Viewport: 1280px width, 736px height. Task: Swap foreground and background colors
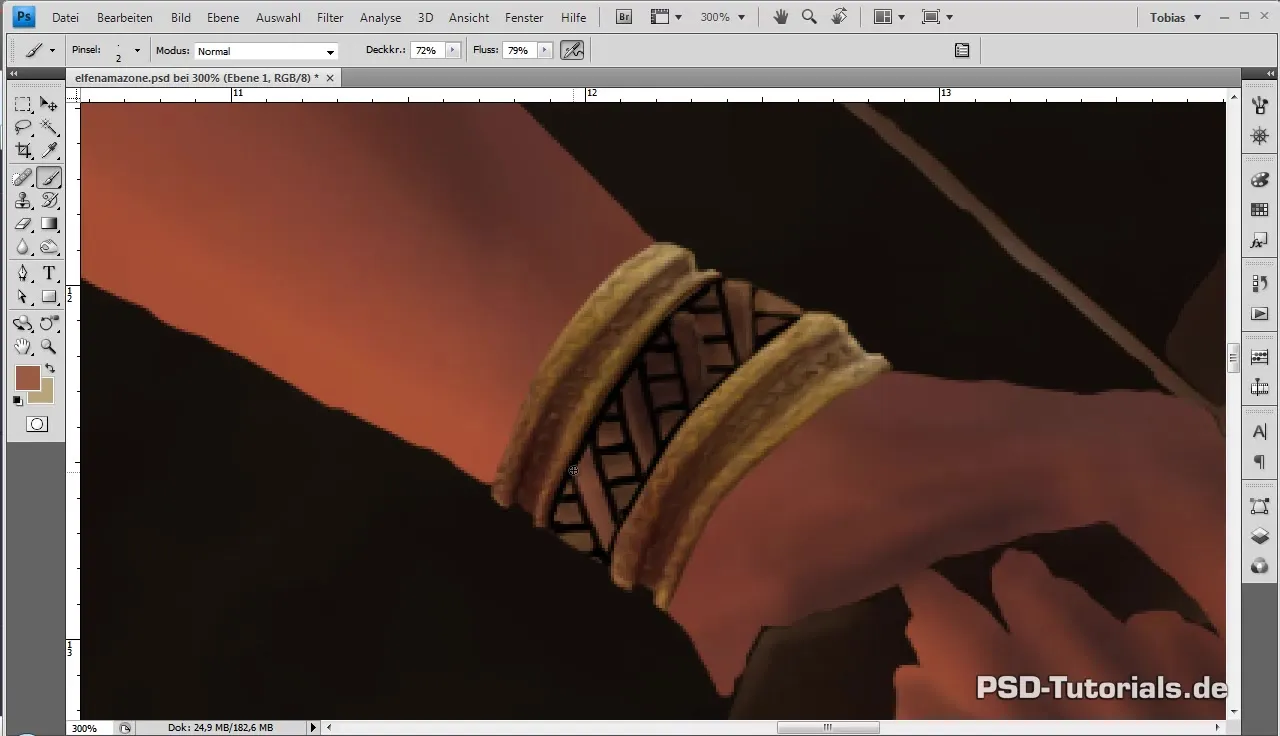click(x=49, y=369)
